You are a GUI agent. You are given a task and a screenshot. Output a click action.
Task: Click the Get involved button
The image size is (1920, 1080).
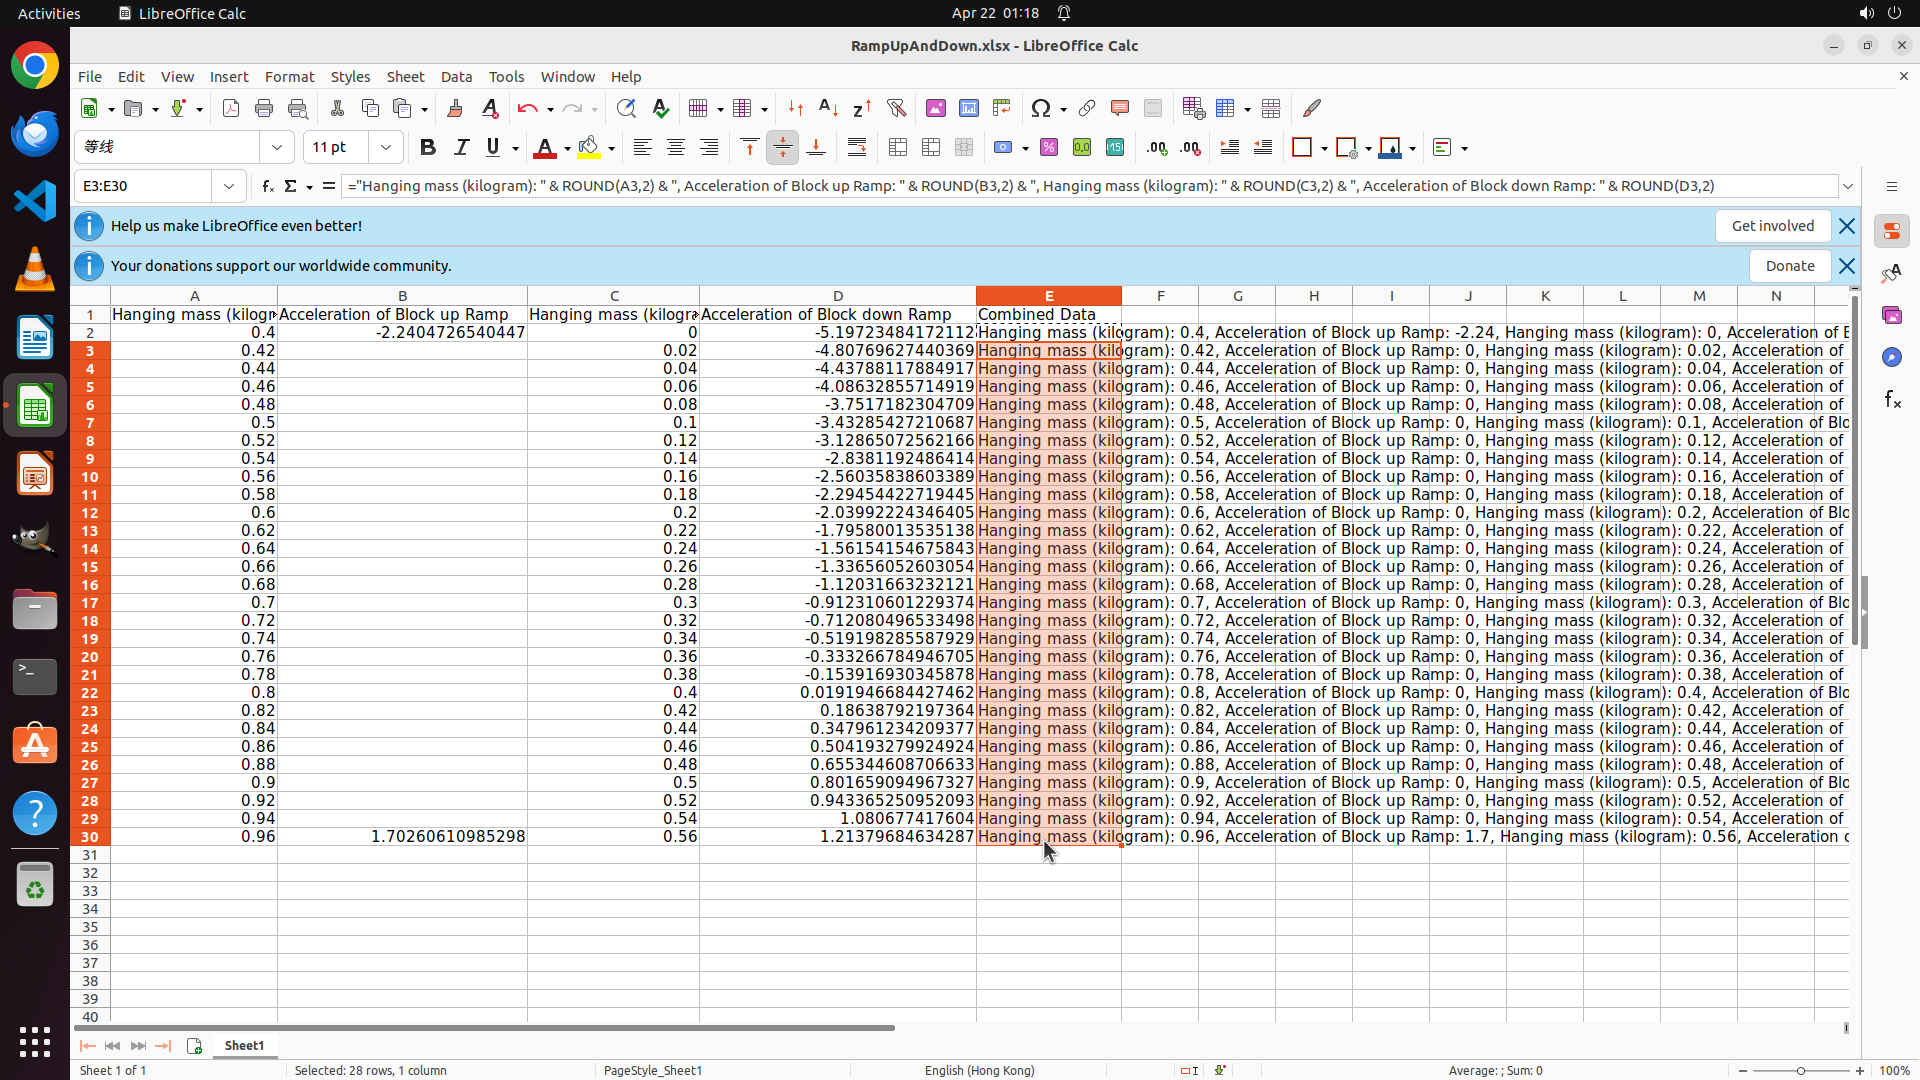pyautogui.click(x=1772, y=226)
